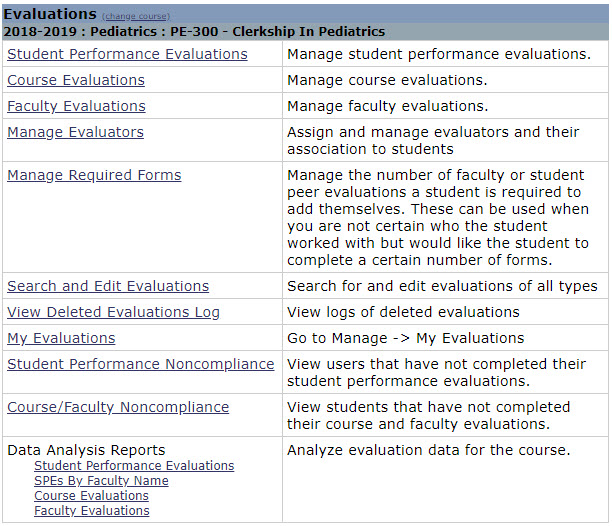Open Faculty Evaluations under Data Analysis Reports
This screenshot has width=612, height=526.
[x=91, y=511]
